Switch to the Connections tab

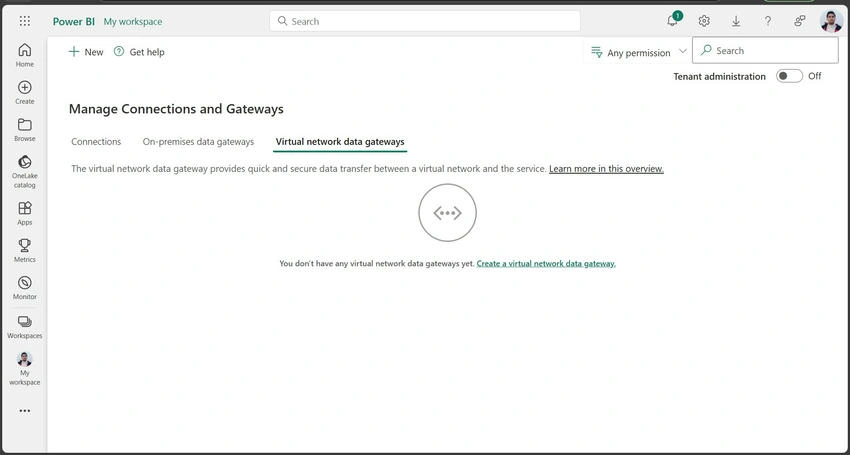tap(96, 142)
